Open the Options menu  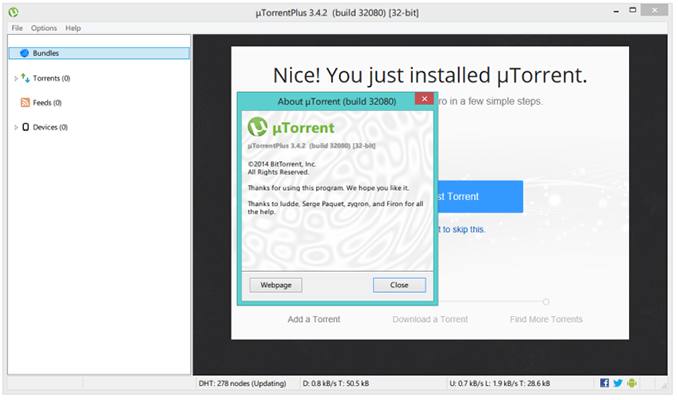44,28
